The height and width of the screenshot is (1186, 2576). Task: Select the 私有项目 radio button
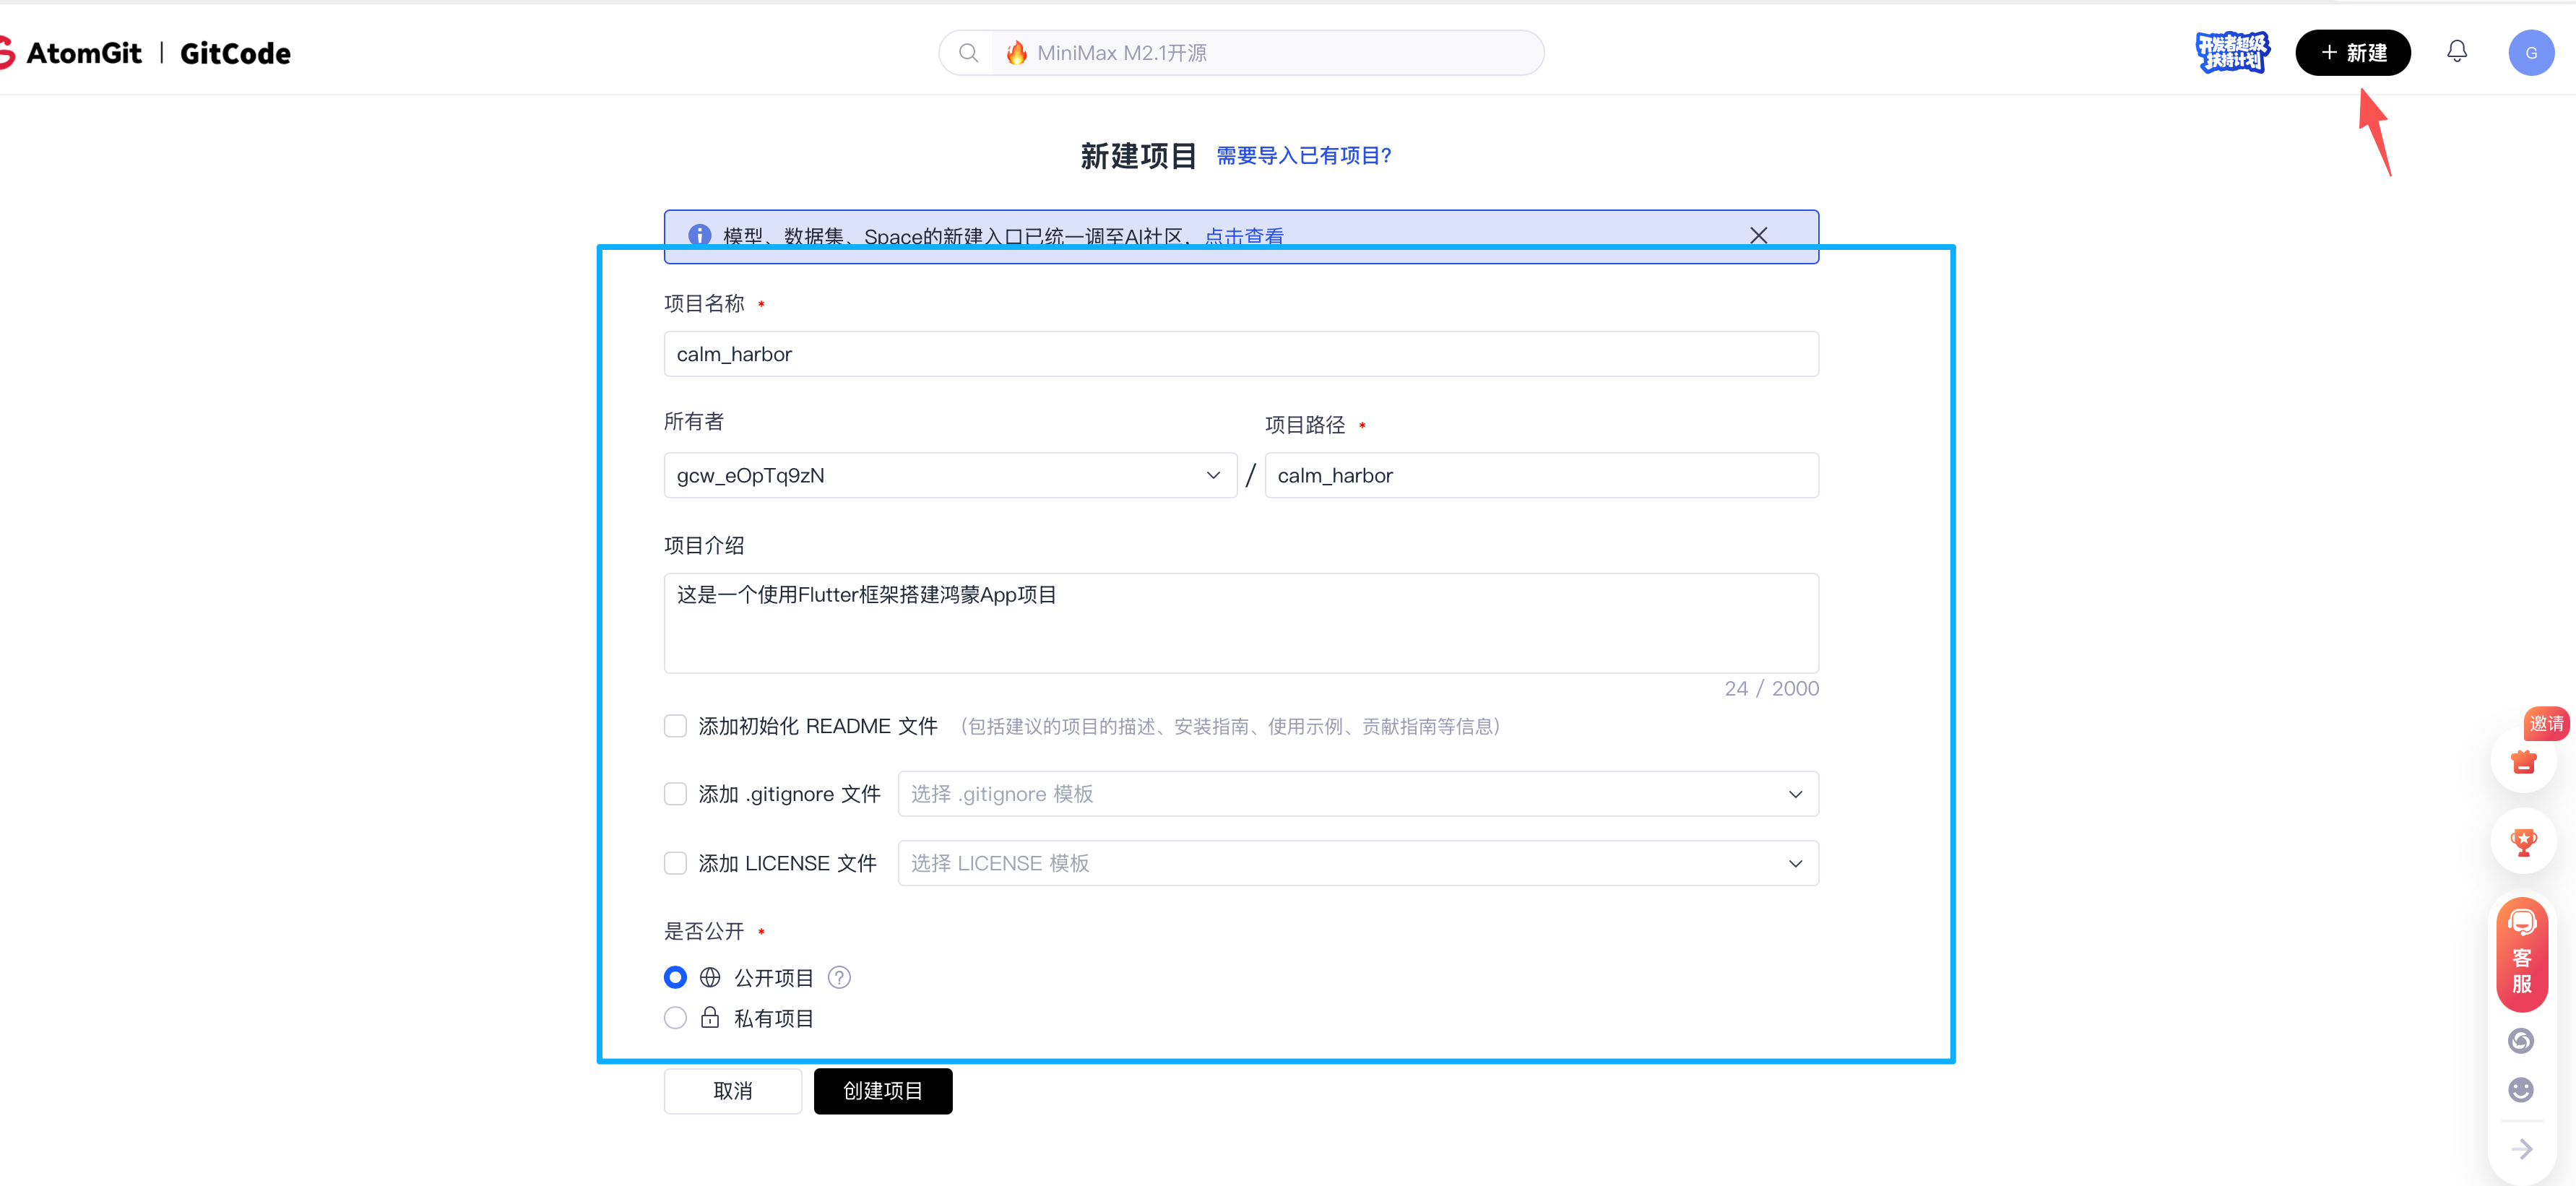[675, 1017]
